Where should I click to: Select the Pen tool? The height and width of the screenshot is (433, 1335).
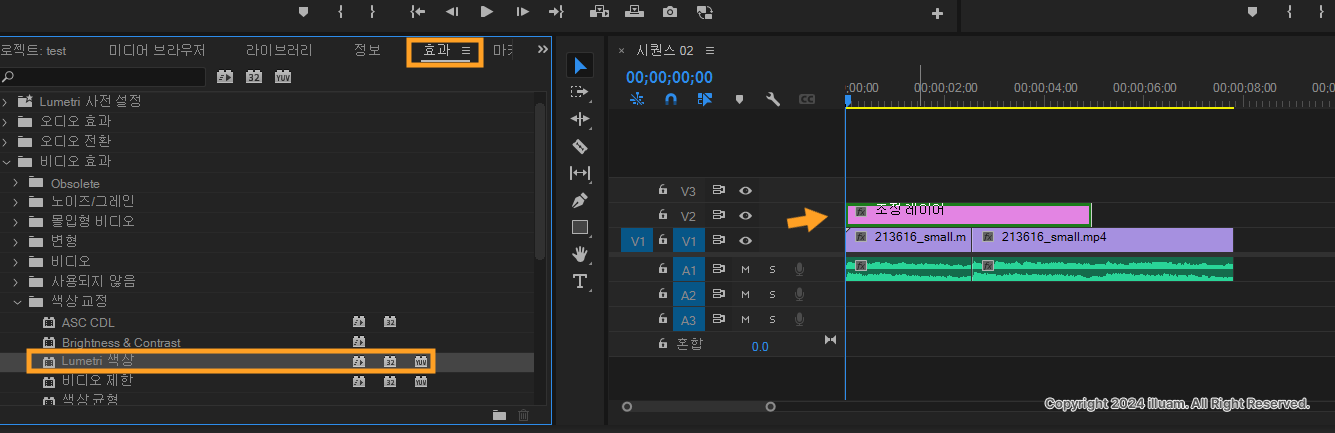580,200
